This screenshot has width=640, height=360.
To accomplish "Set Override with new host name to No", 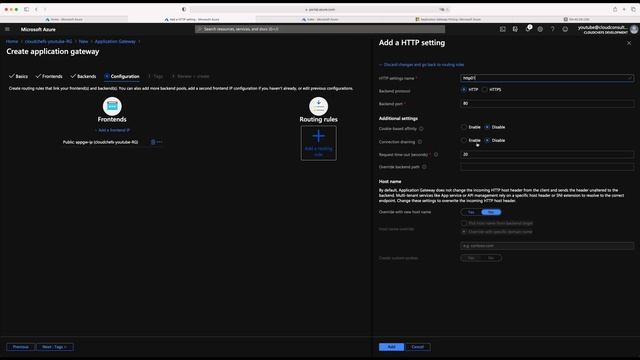I will (491, 212).
